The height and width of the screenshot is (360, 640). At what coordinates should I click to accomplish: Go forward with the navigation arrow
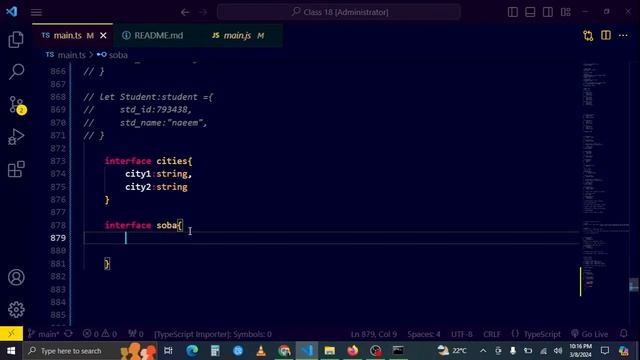203,12
